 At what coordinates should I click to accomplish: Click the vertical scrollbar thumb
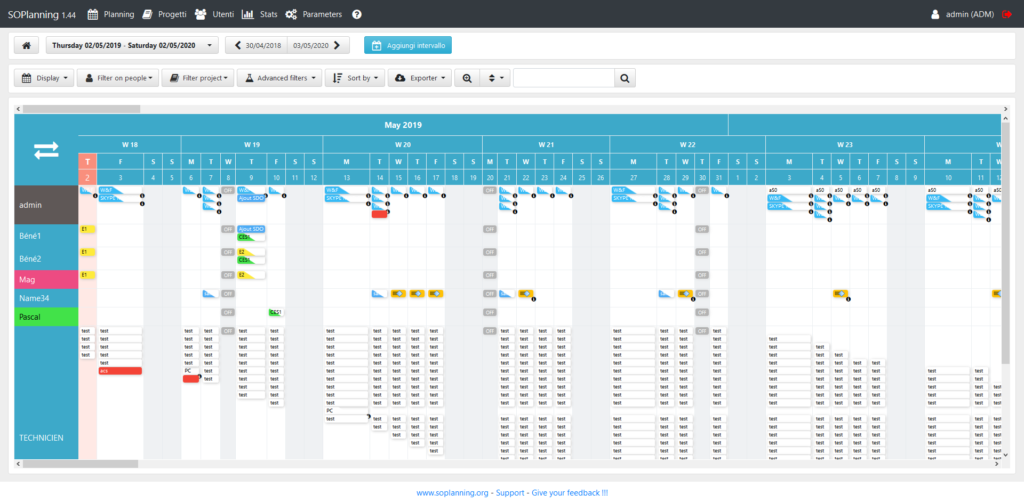coord(1006,243)
